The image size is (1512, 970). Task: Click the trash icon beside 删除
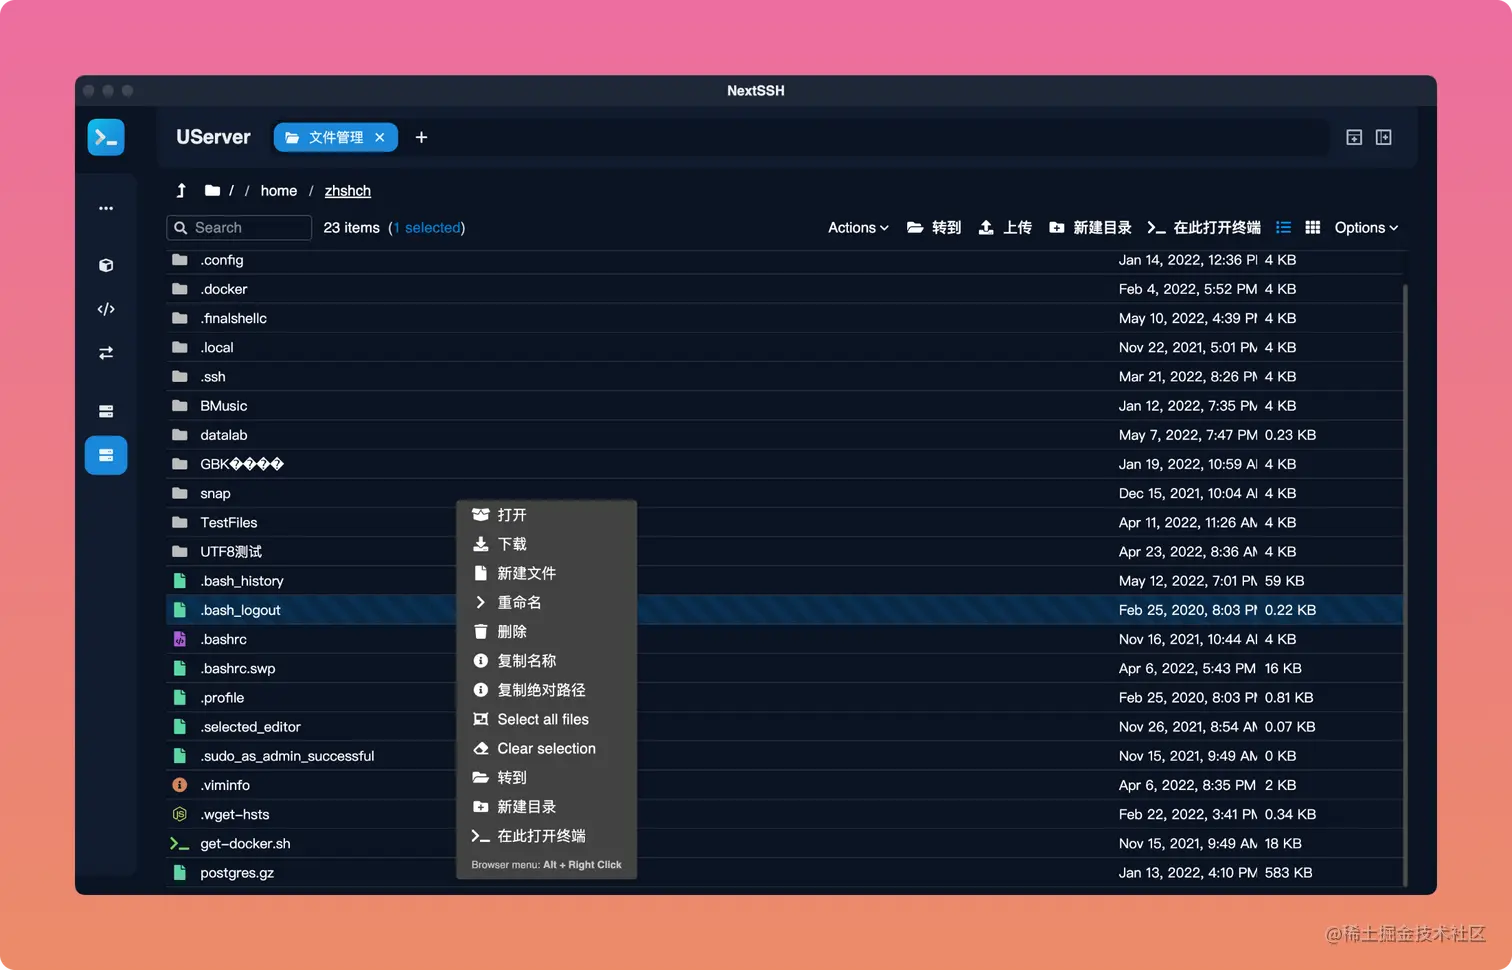(x=481, y=631)
